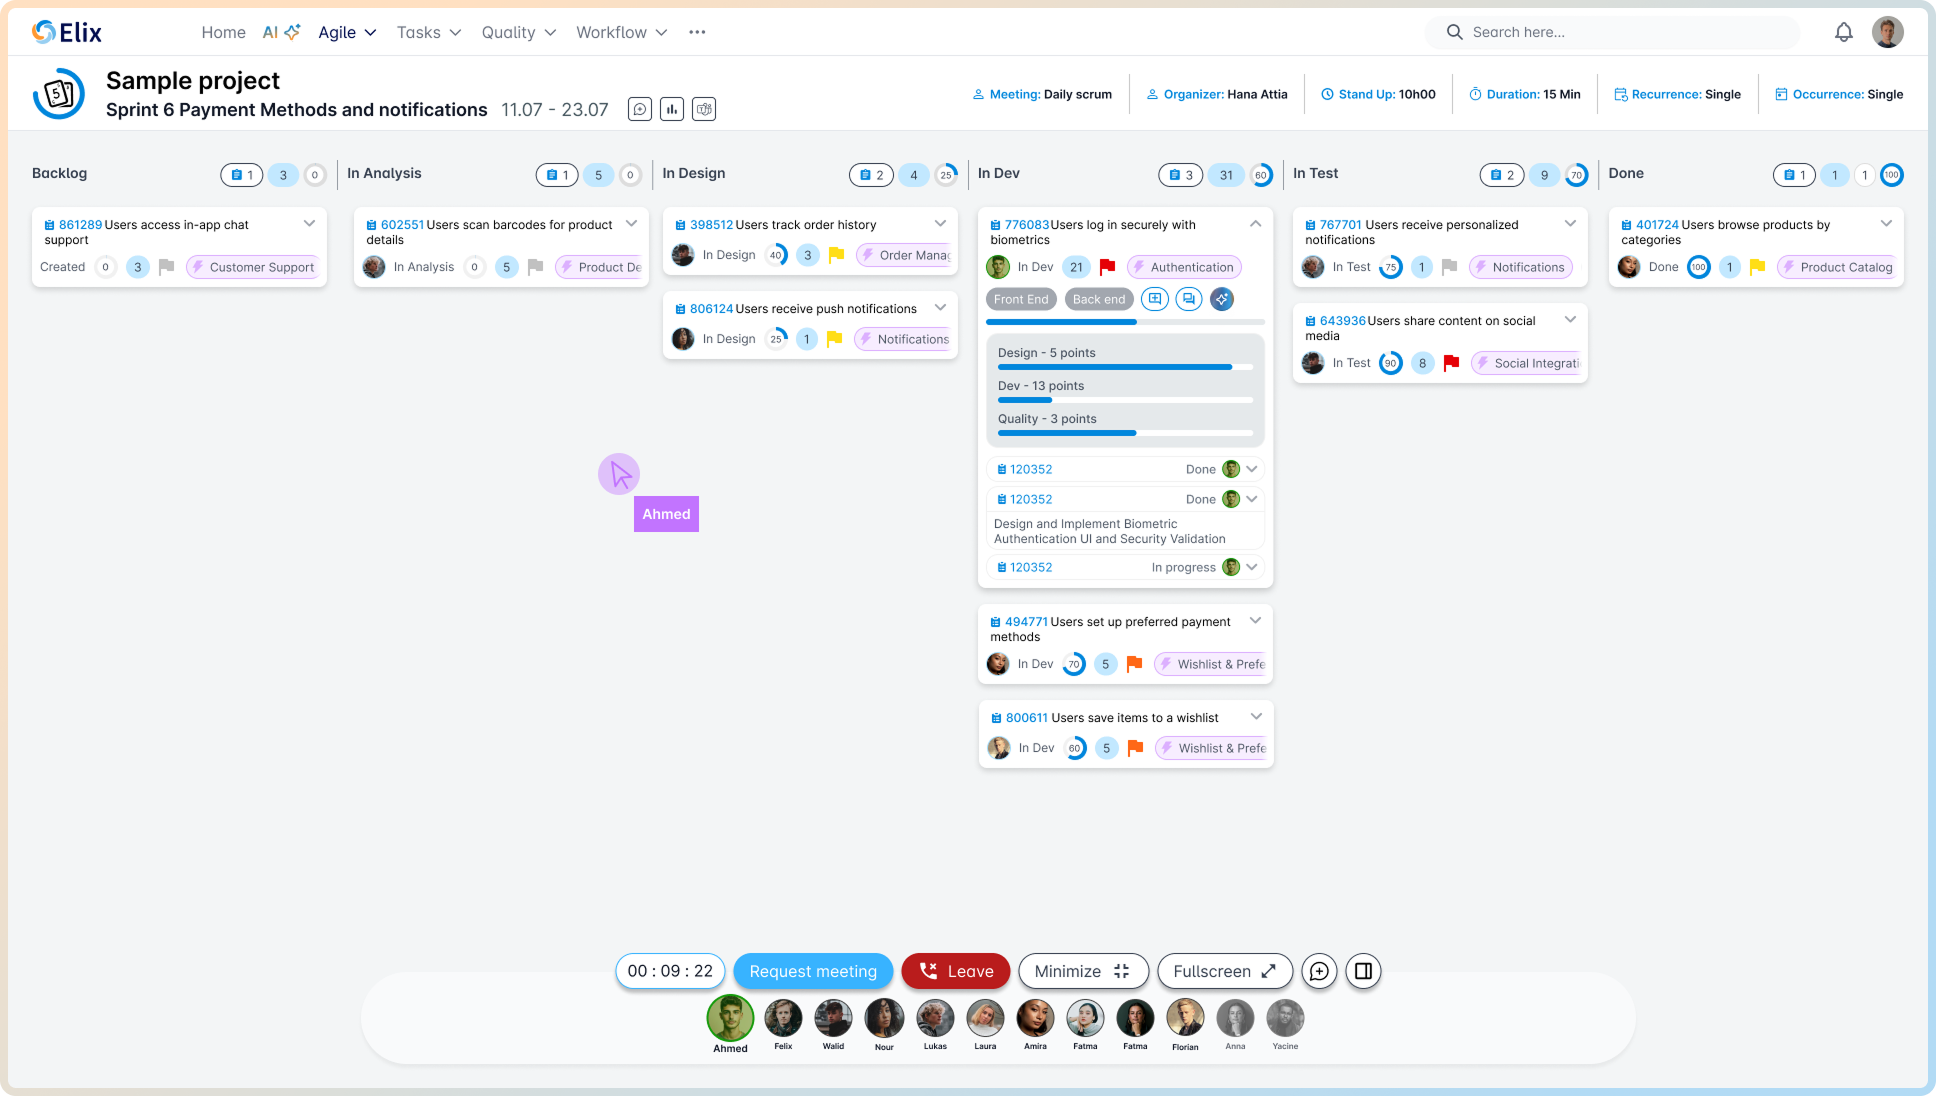The image size is (1936, 1096).
Task: Click the notification bell in the top bar
Action: [x=1843, y=31]
